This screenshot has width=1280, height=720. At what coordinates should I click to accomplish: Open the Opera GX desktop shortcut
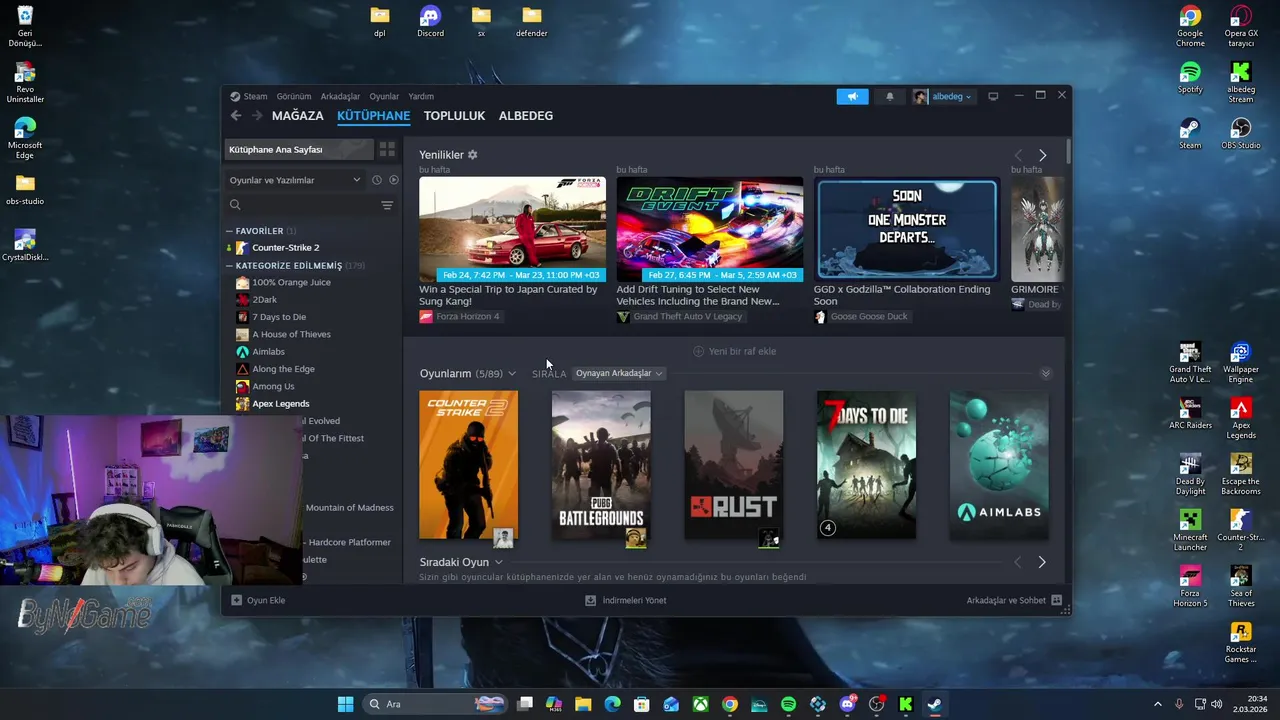click(x=1241, y=26)
